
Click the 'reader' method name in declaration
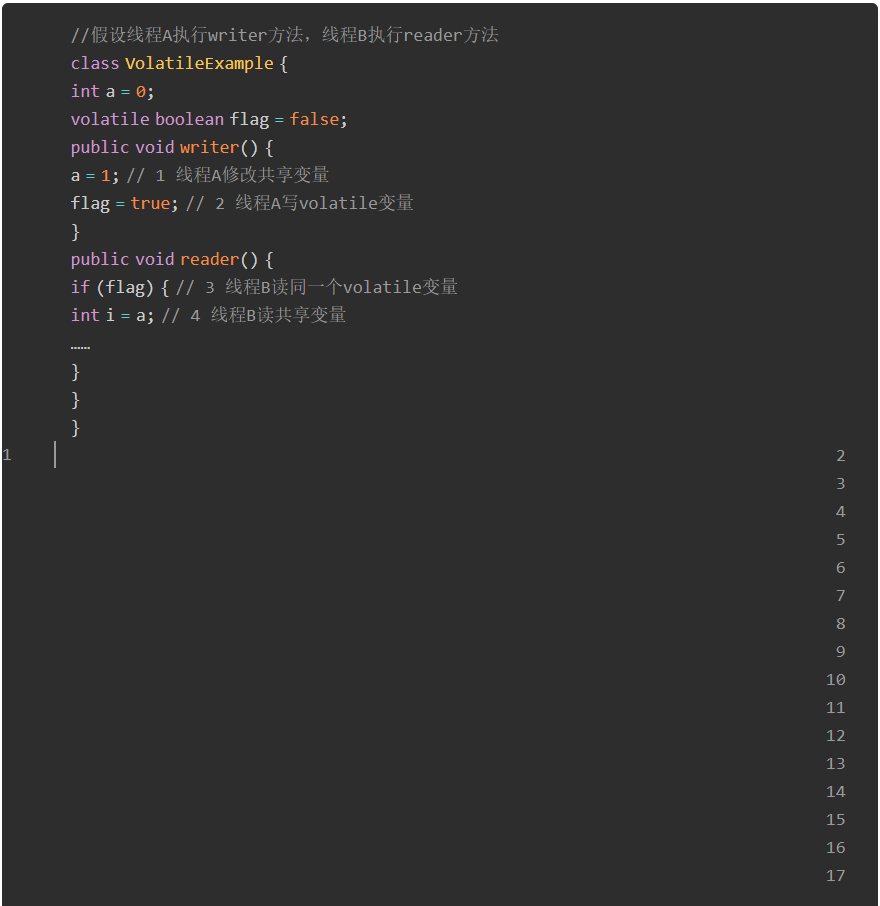209,259
